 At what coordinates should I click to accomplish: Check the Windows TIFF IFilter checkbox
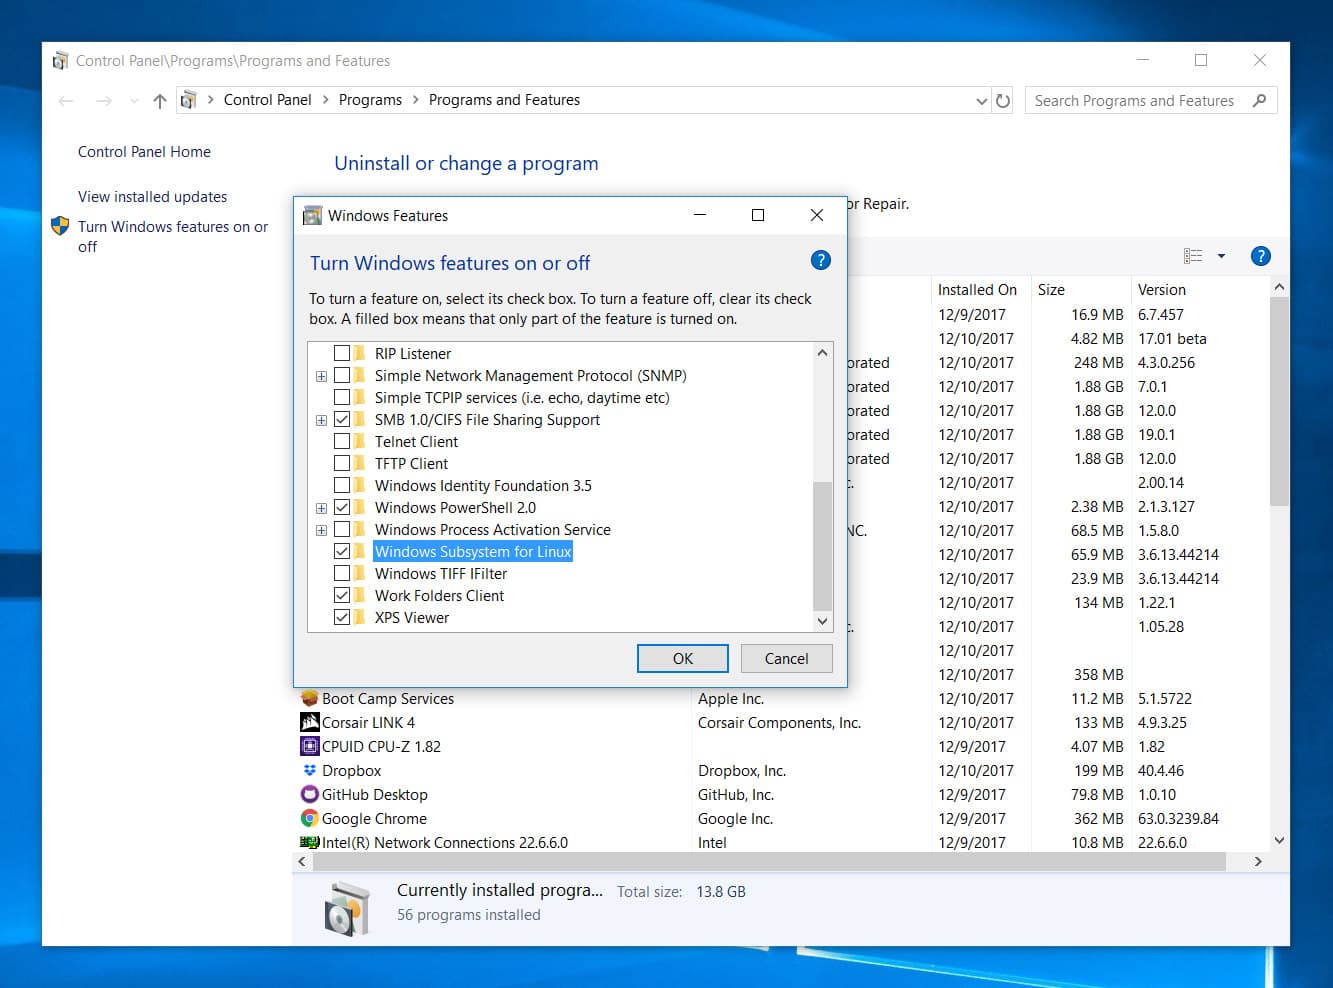[342, 573]
